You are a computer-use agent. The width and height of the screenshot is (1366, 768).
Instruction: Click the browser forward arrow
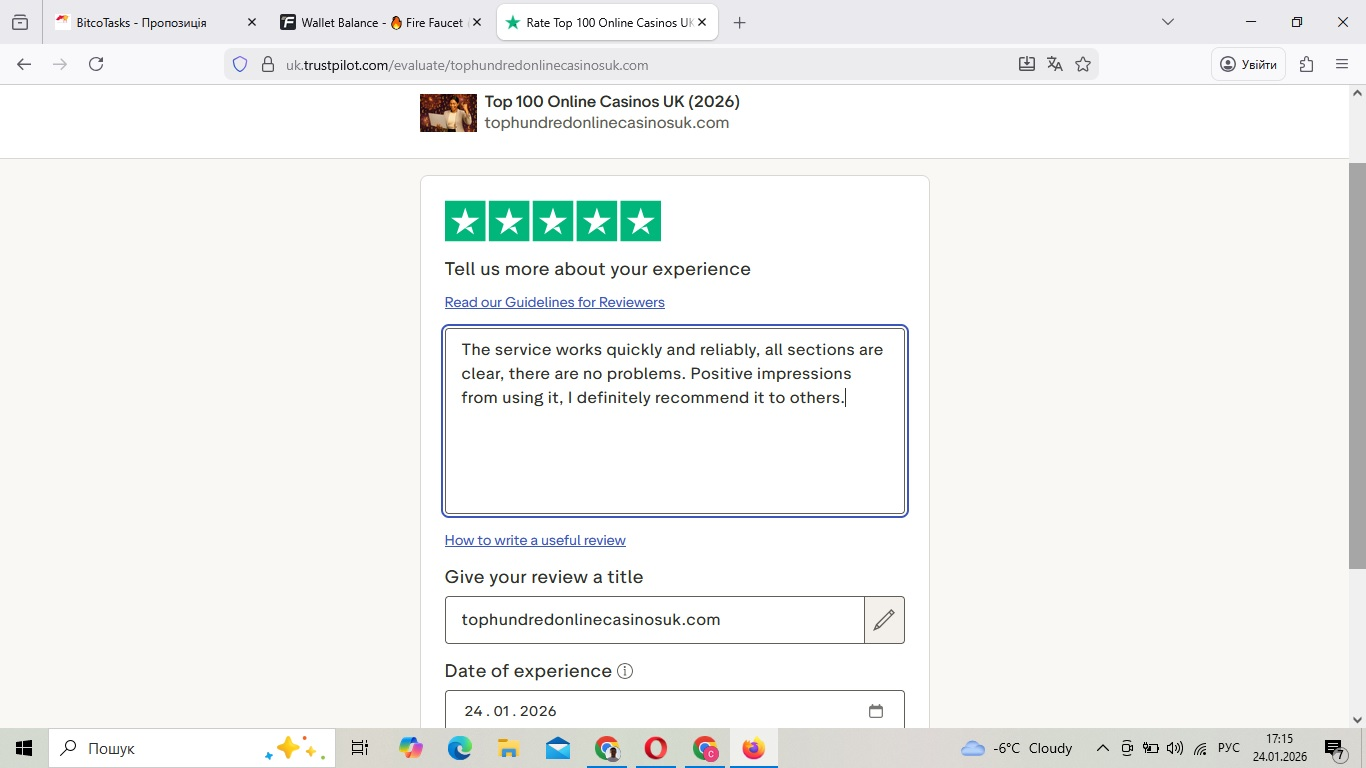click(x=60, y=64)
